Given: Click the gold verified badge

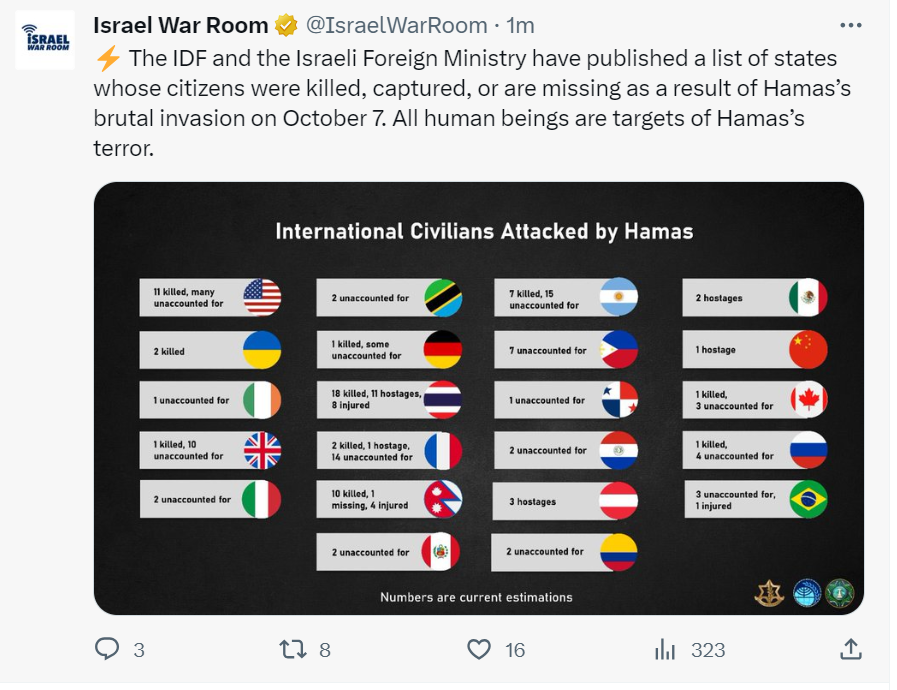Looking at the screenshot, I should [286, 25].
